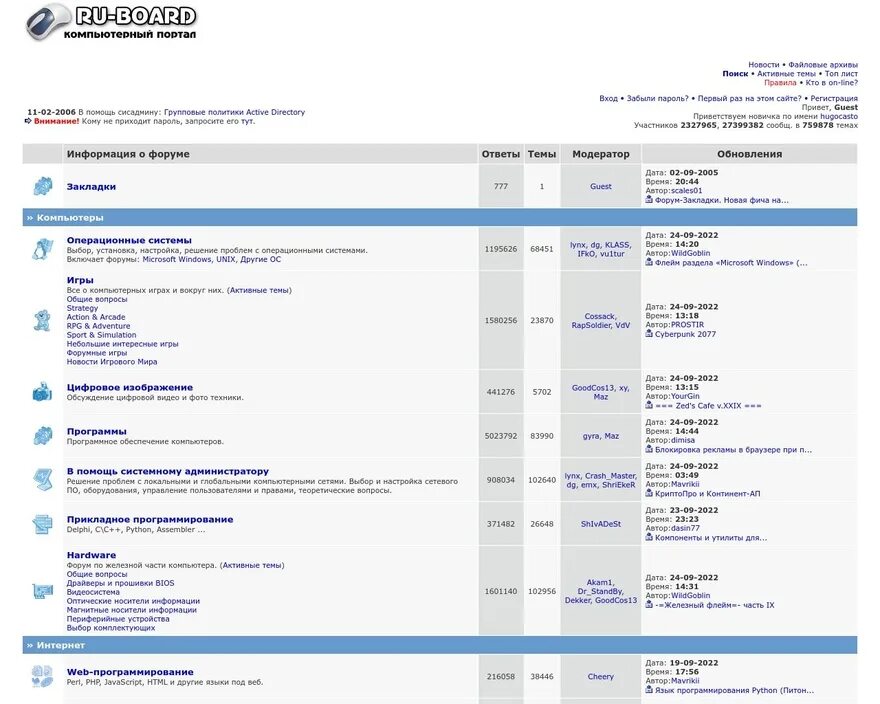
Task: Open the Другие ОС subforum
Action: 260,259
